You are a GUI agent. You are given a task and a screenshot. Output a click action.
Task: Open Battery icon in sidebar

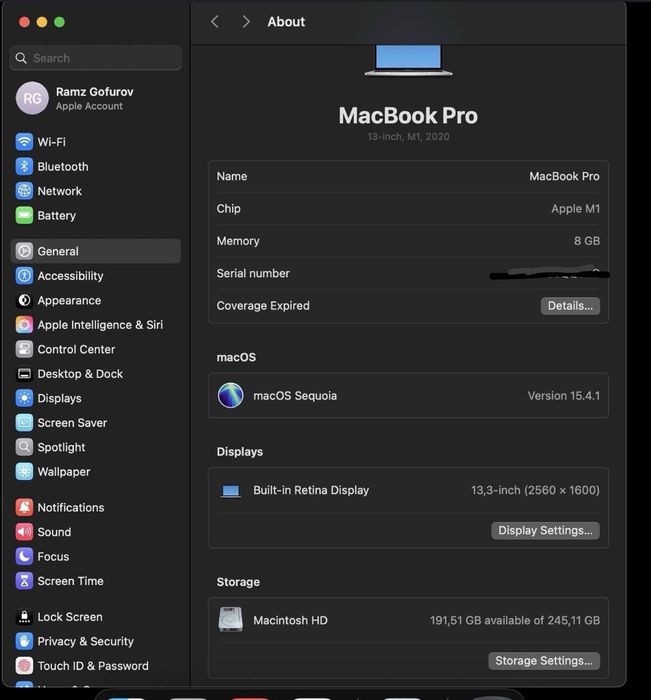(x=24, y=216)
